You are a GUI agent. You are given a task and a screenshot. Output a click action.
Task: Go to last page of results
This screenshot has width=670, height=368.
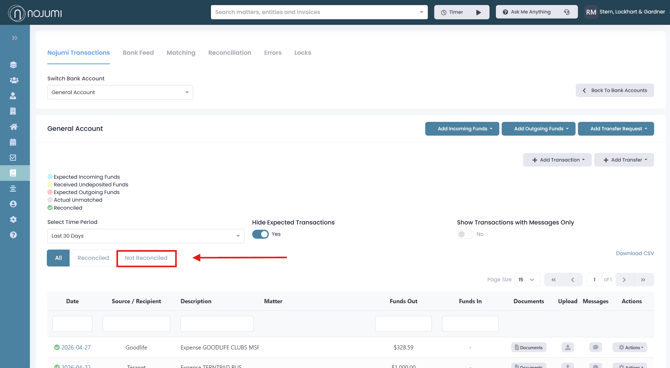click(x=643, y=280)
